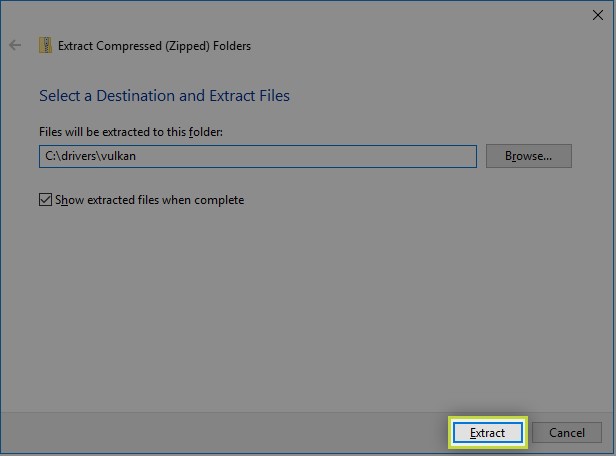Viewport: 616px width, 456px height.
Task: Open the Browse... folder picker
Action: pyautogui.click(x=528, y=156)
